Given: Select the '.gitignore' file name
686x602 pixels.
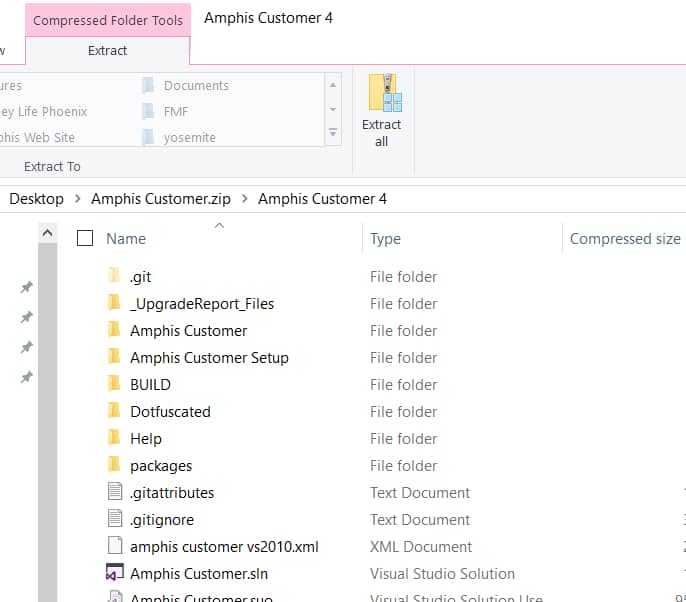Looking at the screenshot, I should [161, 520].
